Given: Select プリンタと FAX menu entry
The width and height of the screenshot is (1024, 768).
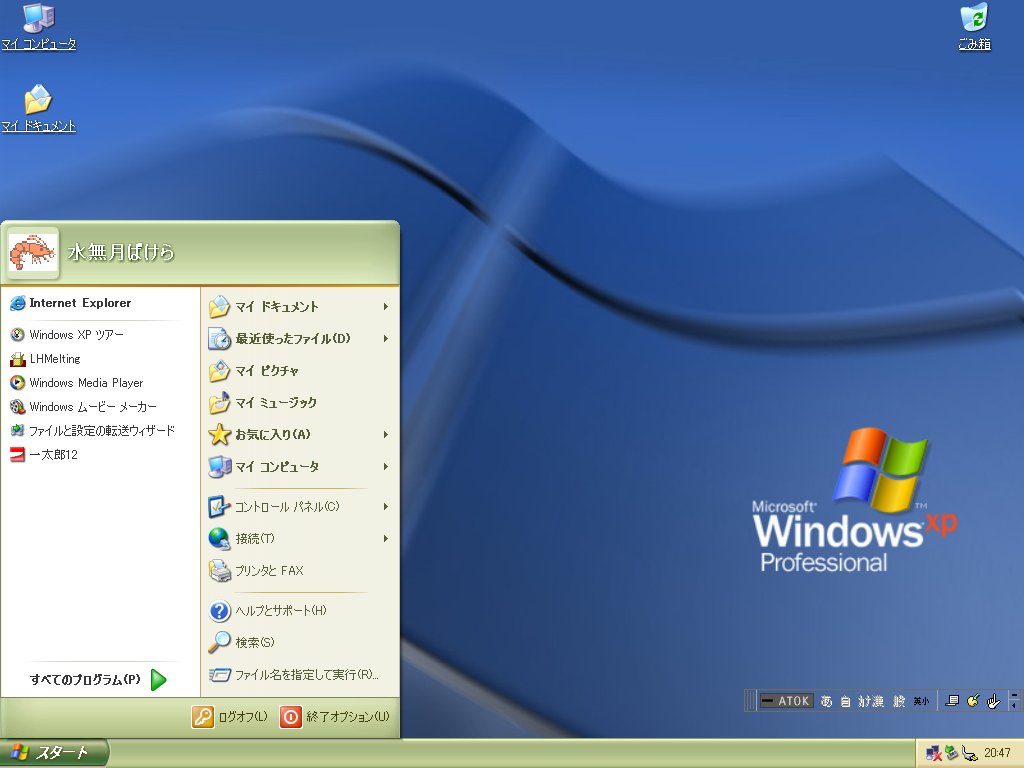Looking at the screenshot, I should tap(268, 571).
